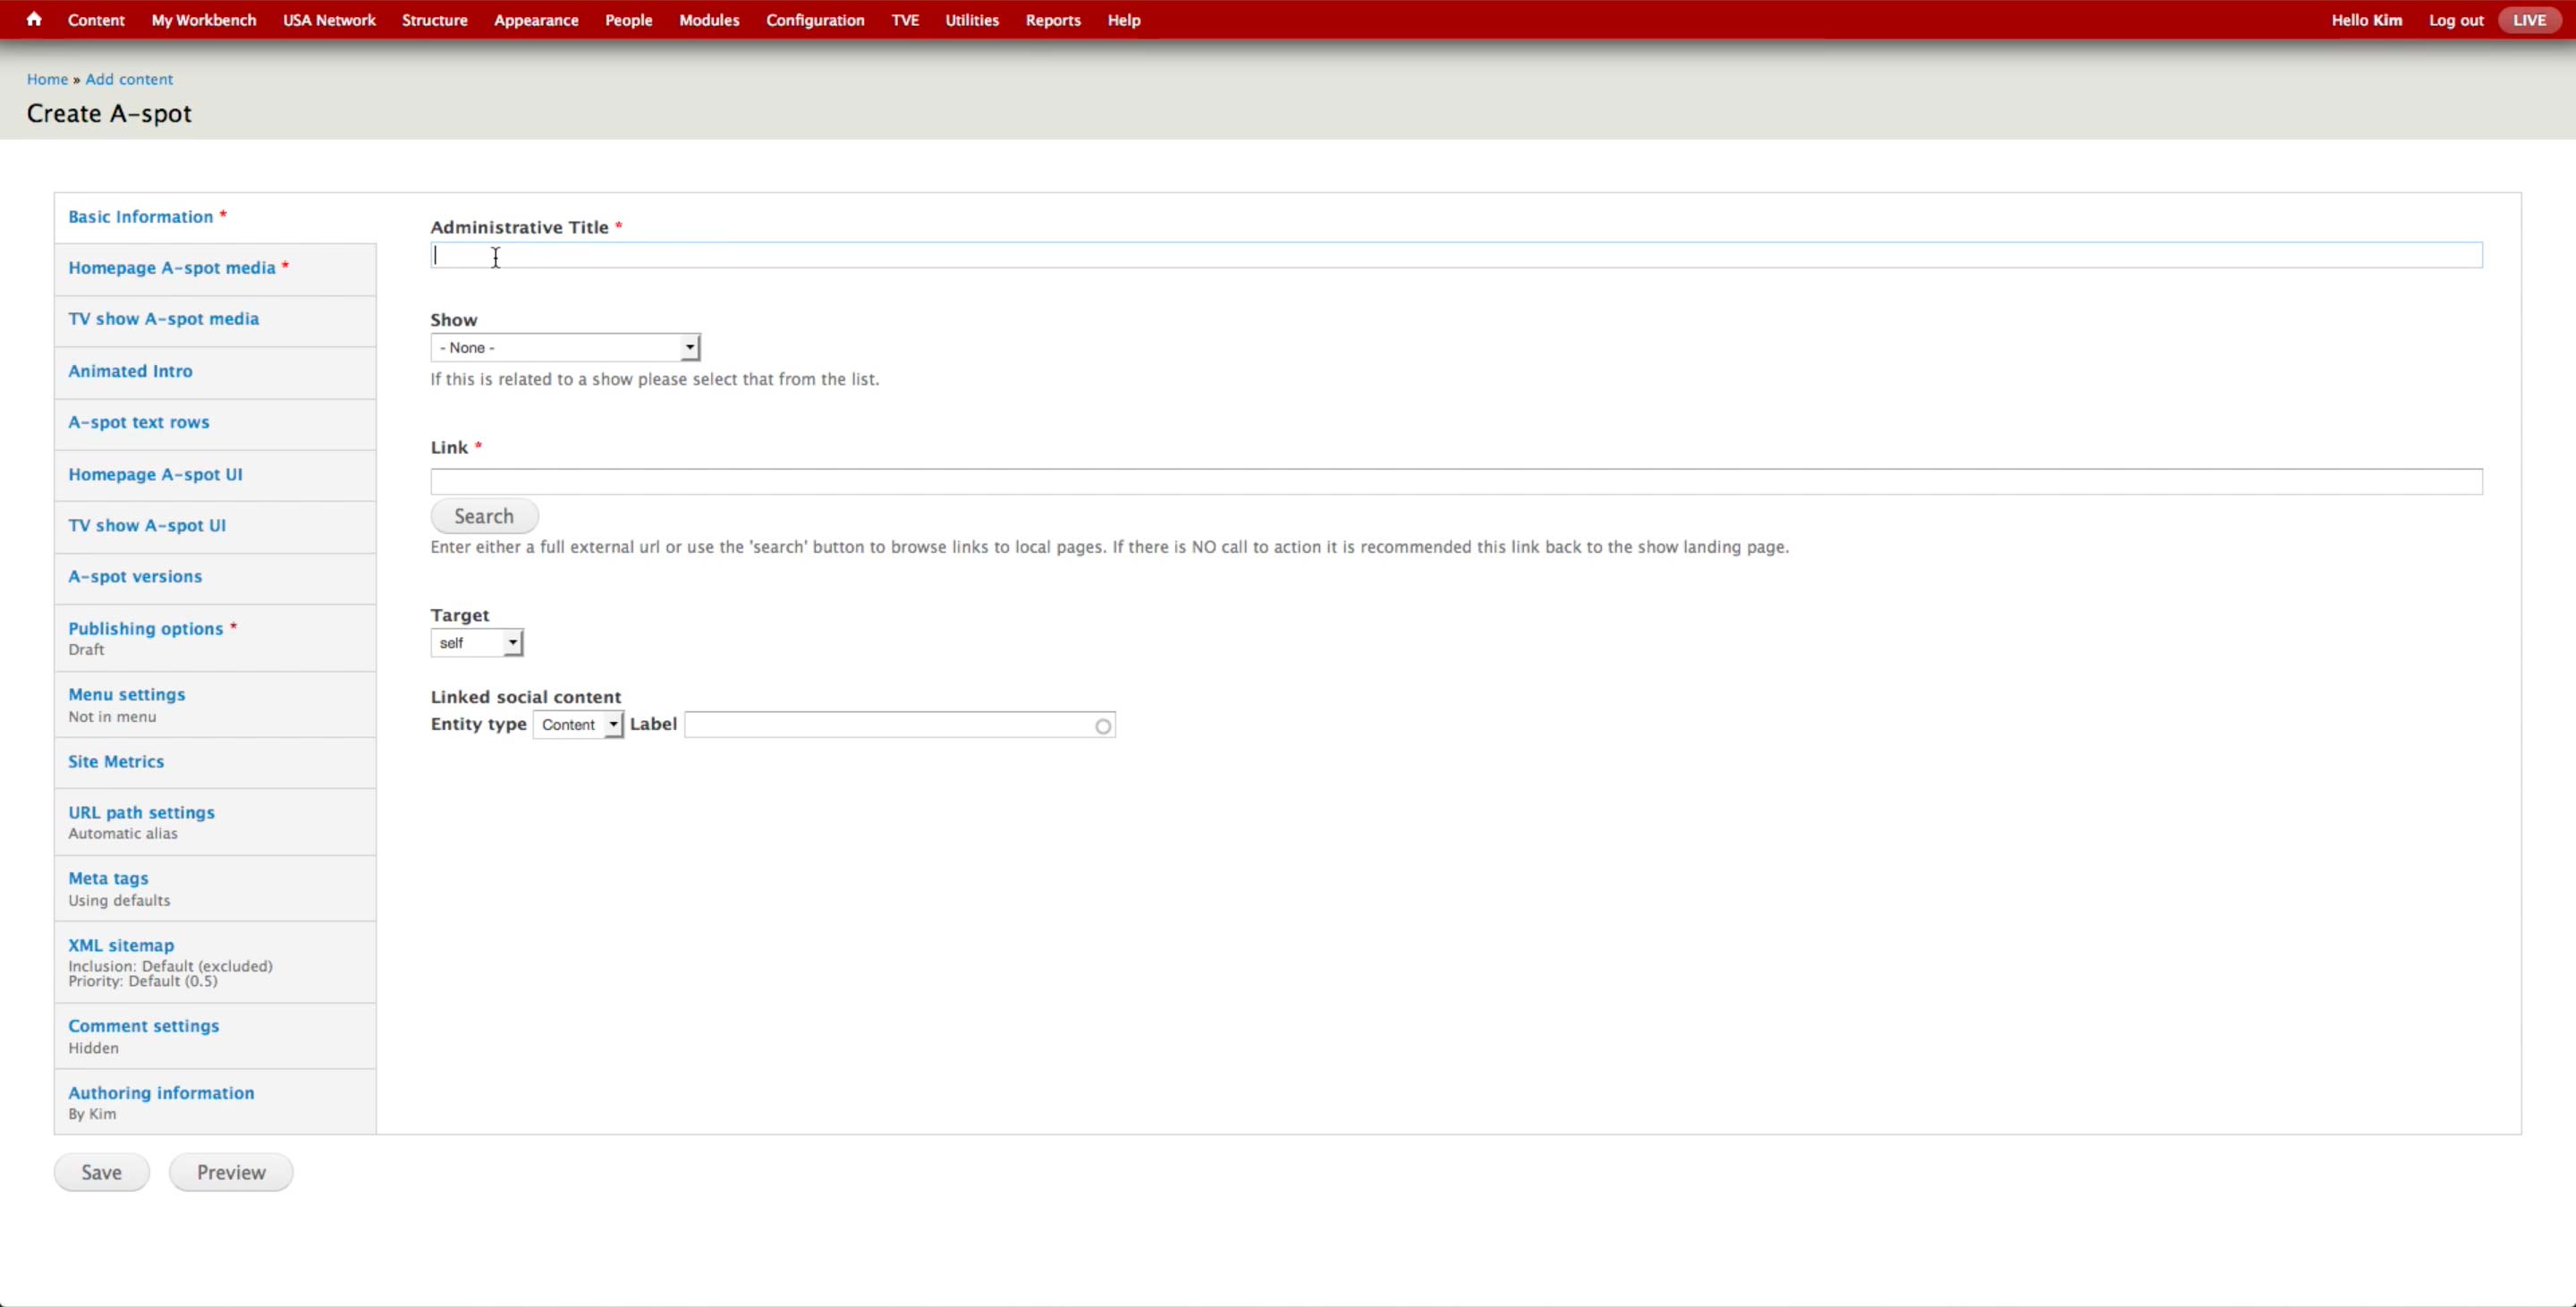
Task: Open the My Workbench menu
Action: pos(203,20)
